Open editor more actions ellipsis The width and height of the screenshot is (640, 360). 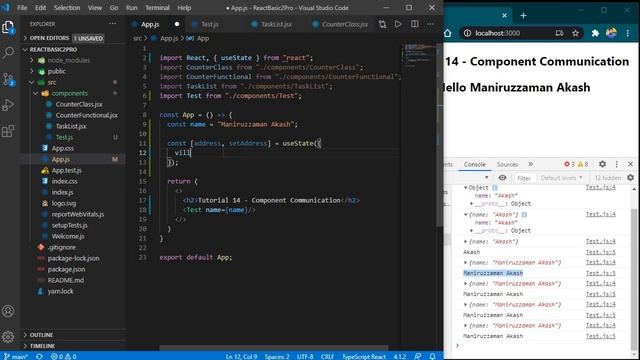[430, 24]
